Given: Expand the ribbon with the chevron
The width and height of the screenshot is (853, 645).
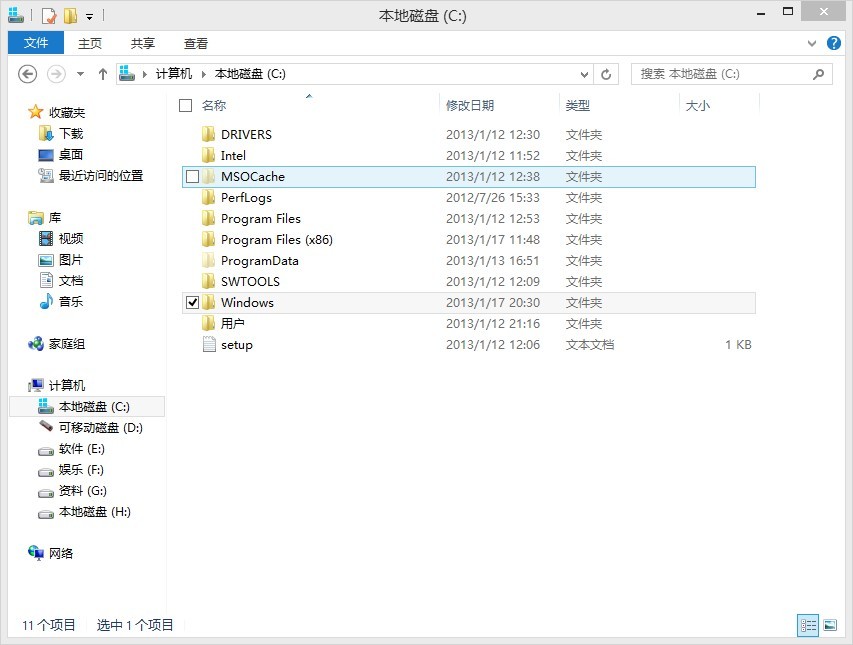Looking at the screenshot, I should [812, 44].
